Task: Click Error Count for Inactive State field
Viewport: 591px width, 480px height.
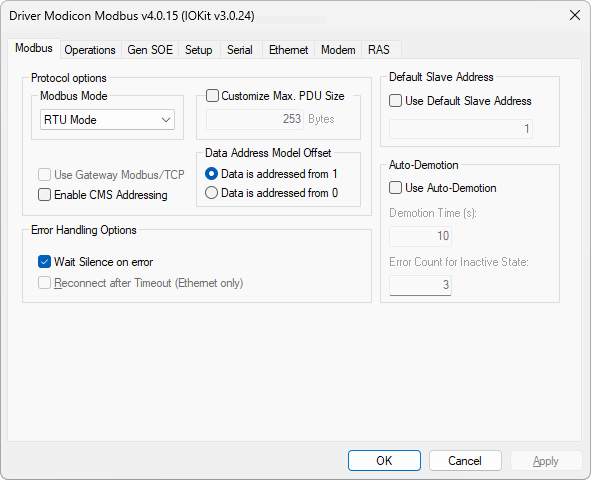Action: point(420,285)
